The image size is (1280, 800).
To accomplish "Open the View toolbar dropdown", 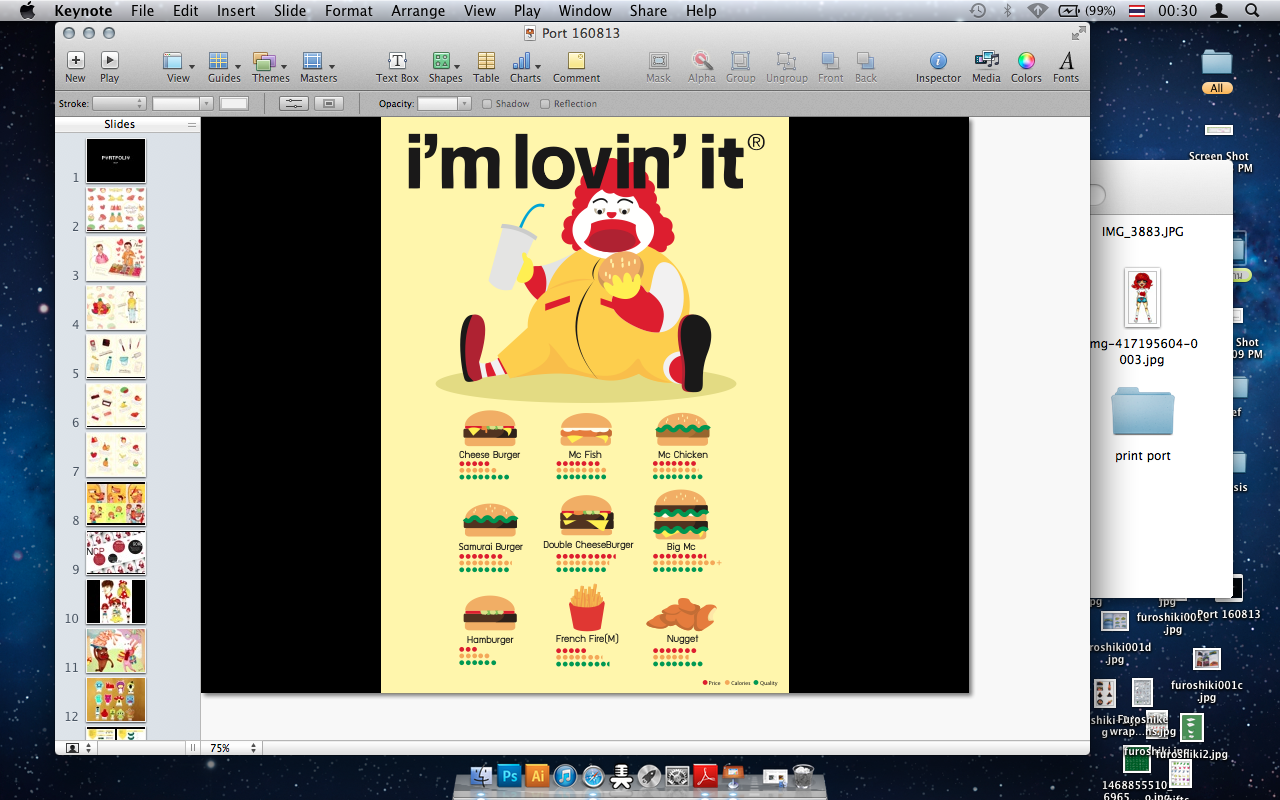I will coord(177,67).
